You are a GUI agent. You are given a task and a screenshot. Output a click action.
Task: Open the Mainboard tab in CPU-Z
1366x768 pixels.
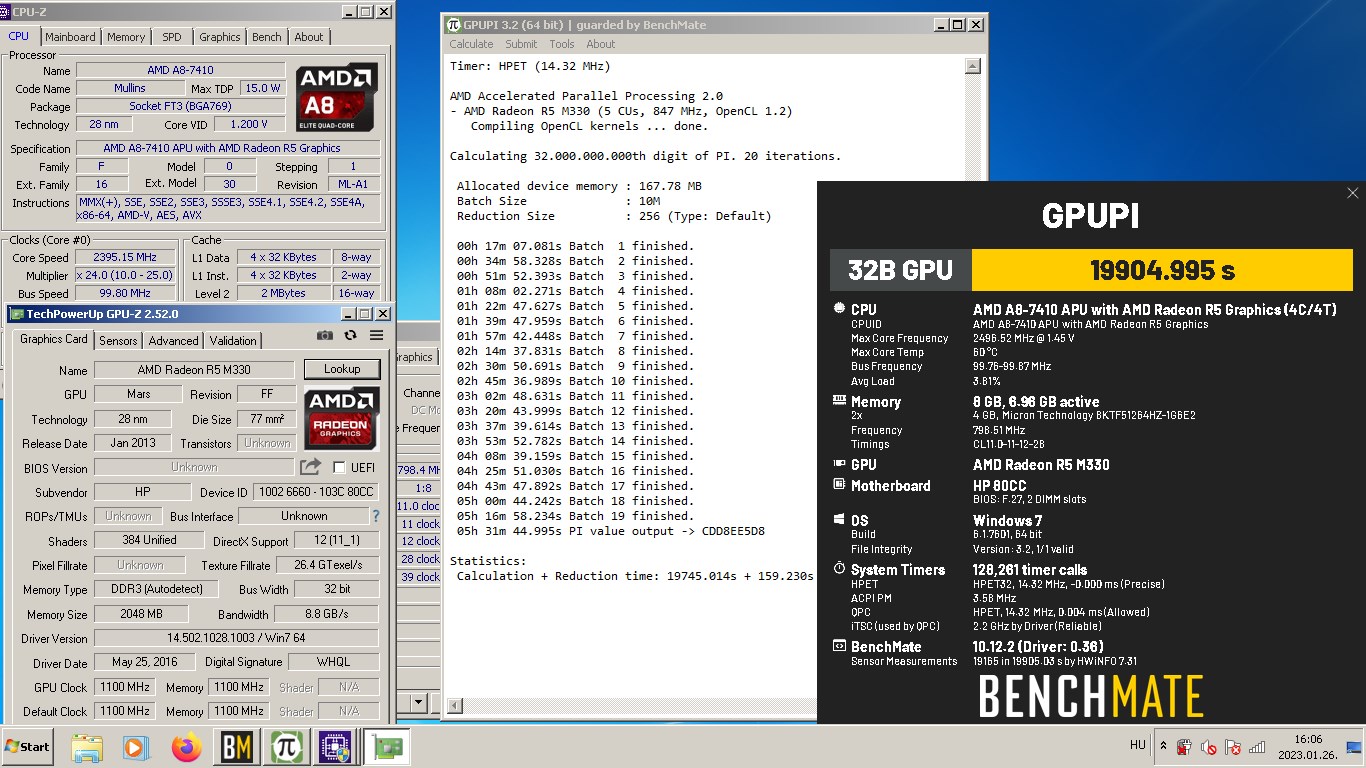pyautogui.click(x=70, y=37)
